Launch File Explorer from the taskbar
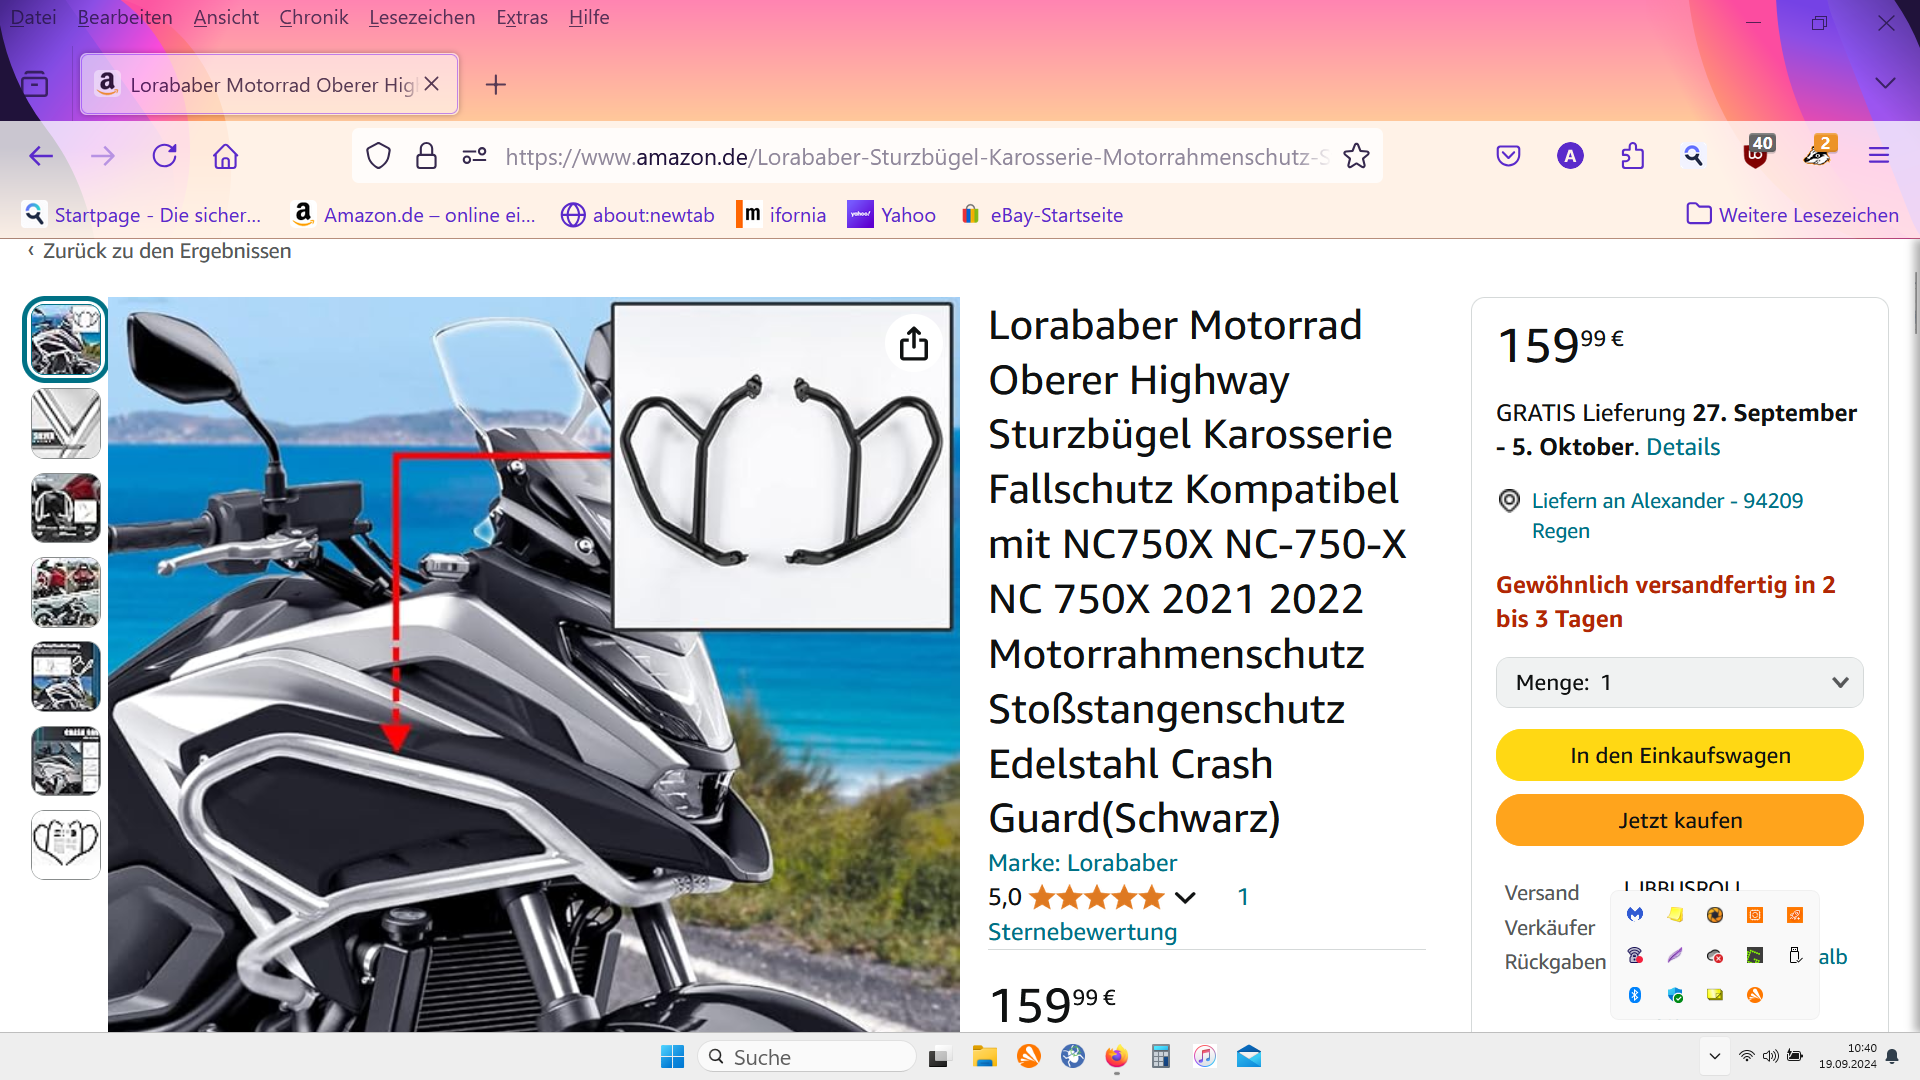The height and width of the screenshot is (1080, 1920). 985,1057
